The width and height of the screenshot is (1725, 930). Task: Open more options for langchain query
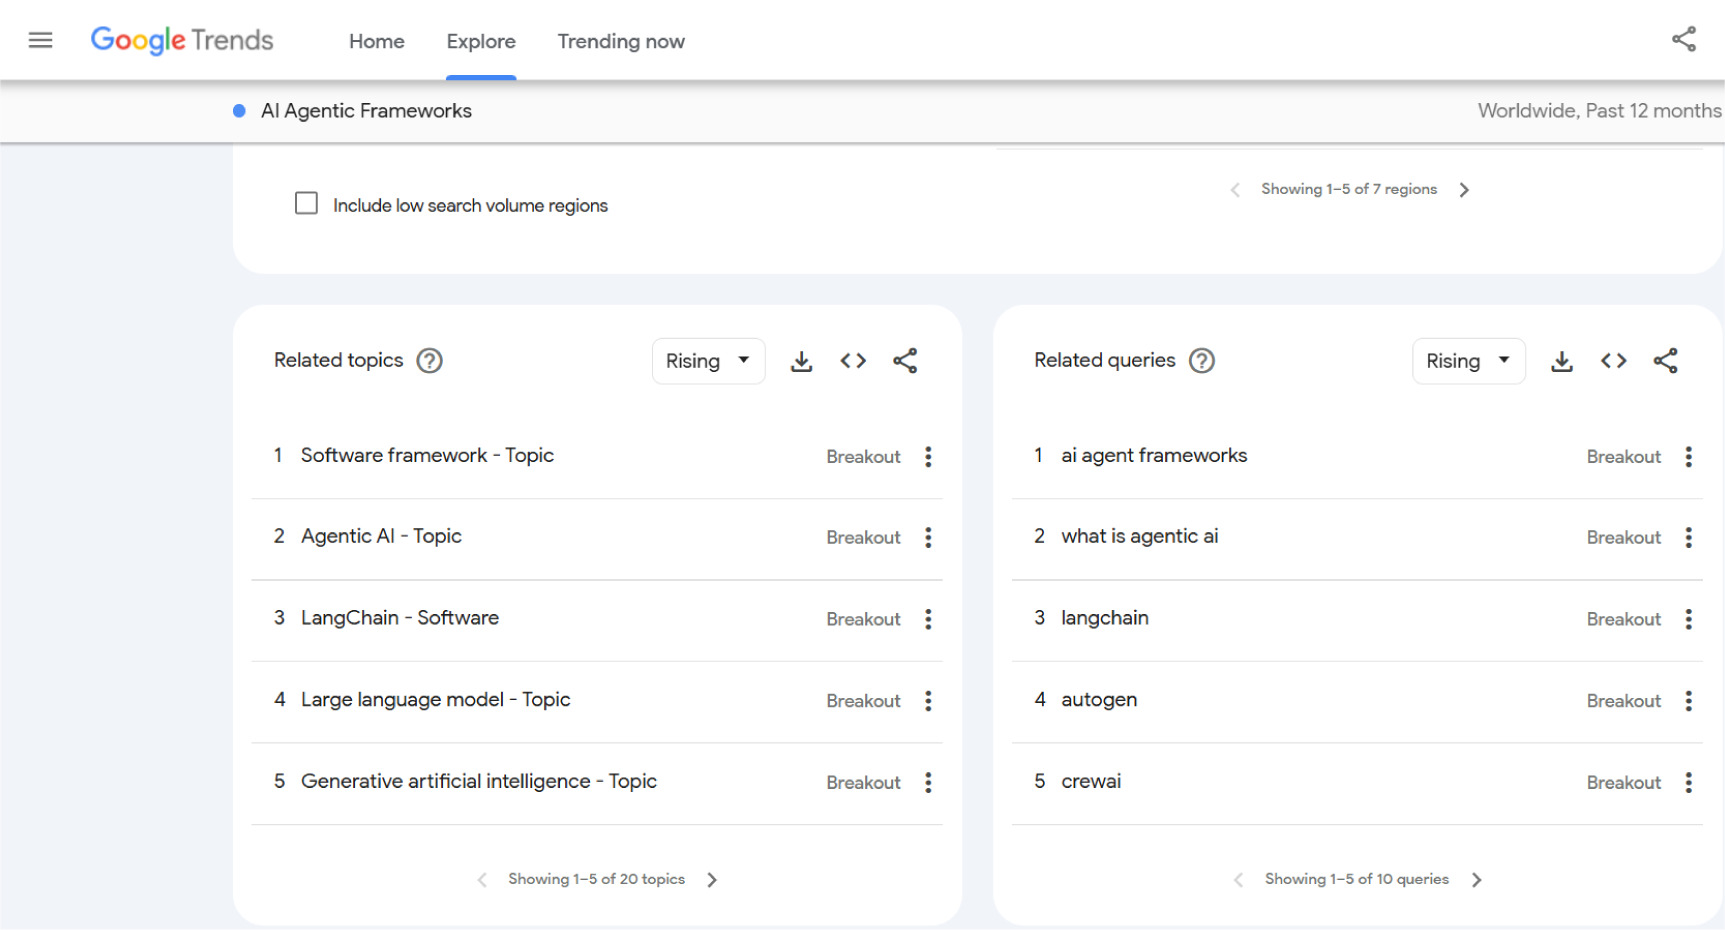point(1689,620)
